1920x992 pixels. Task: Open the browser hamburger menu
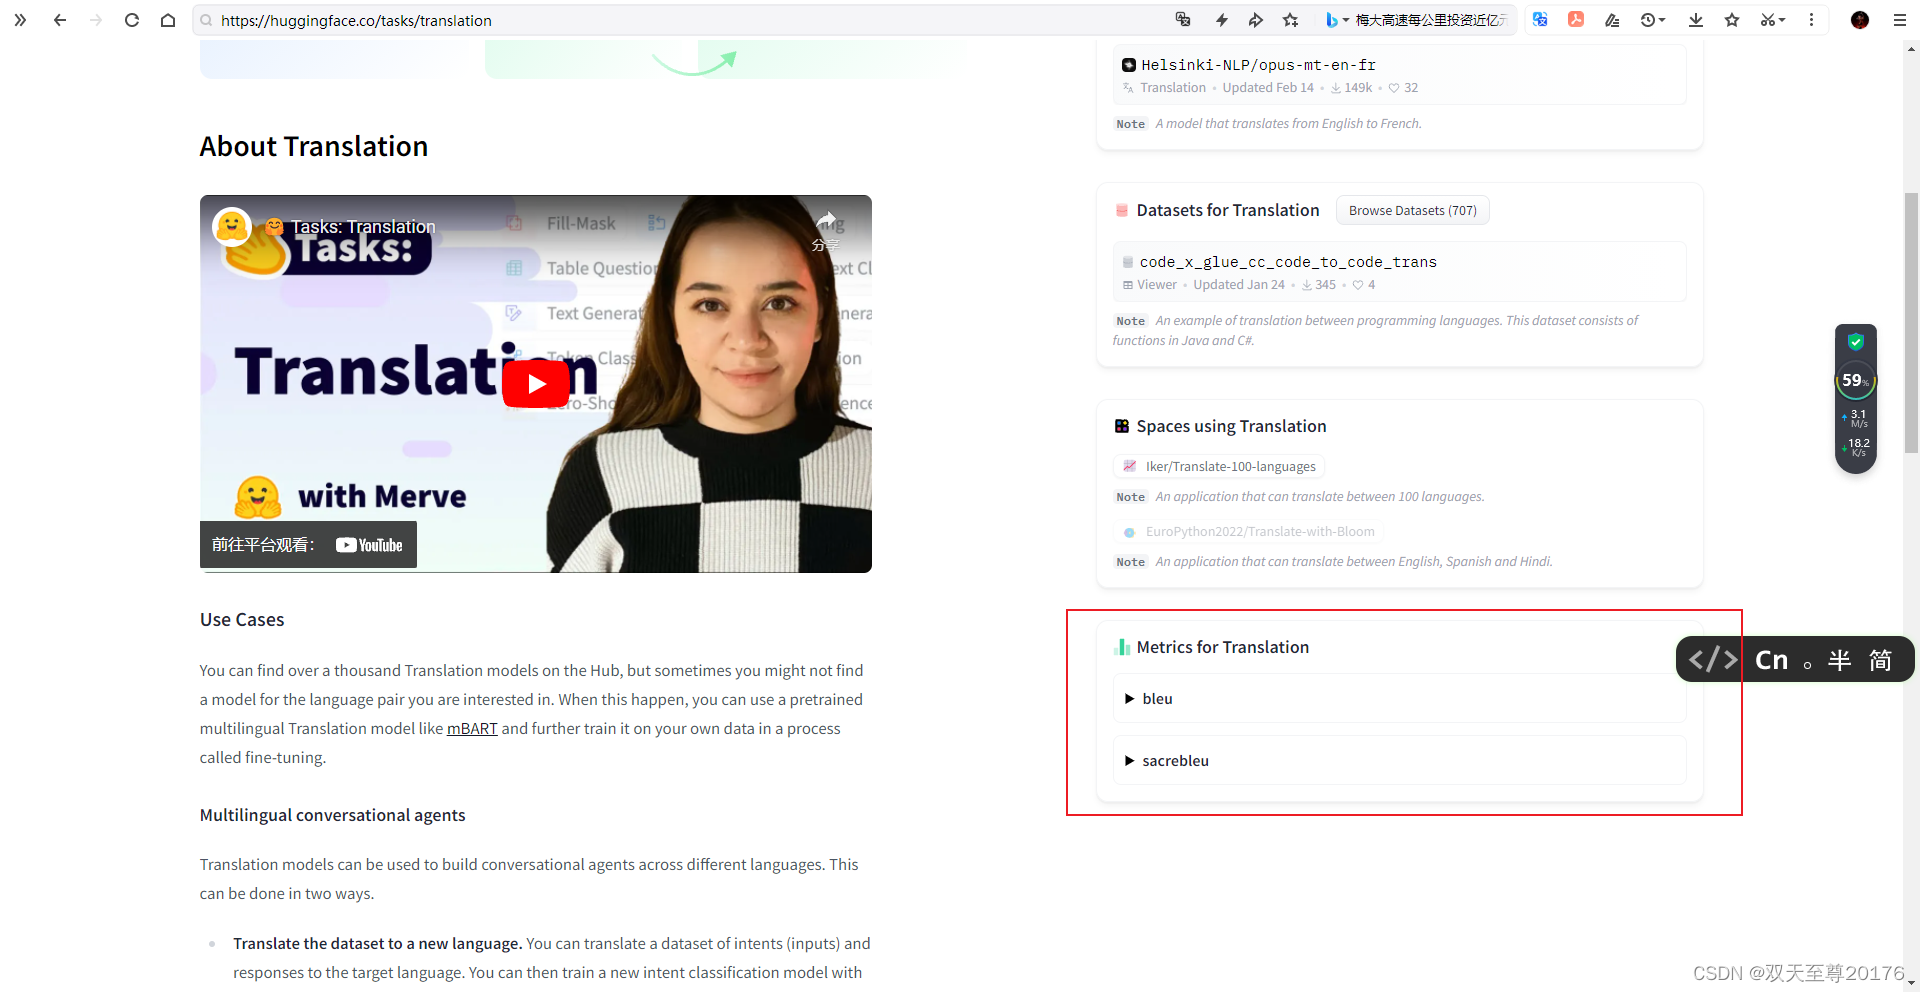1900,20
